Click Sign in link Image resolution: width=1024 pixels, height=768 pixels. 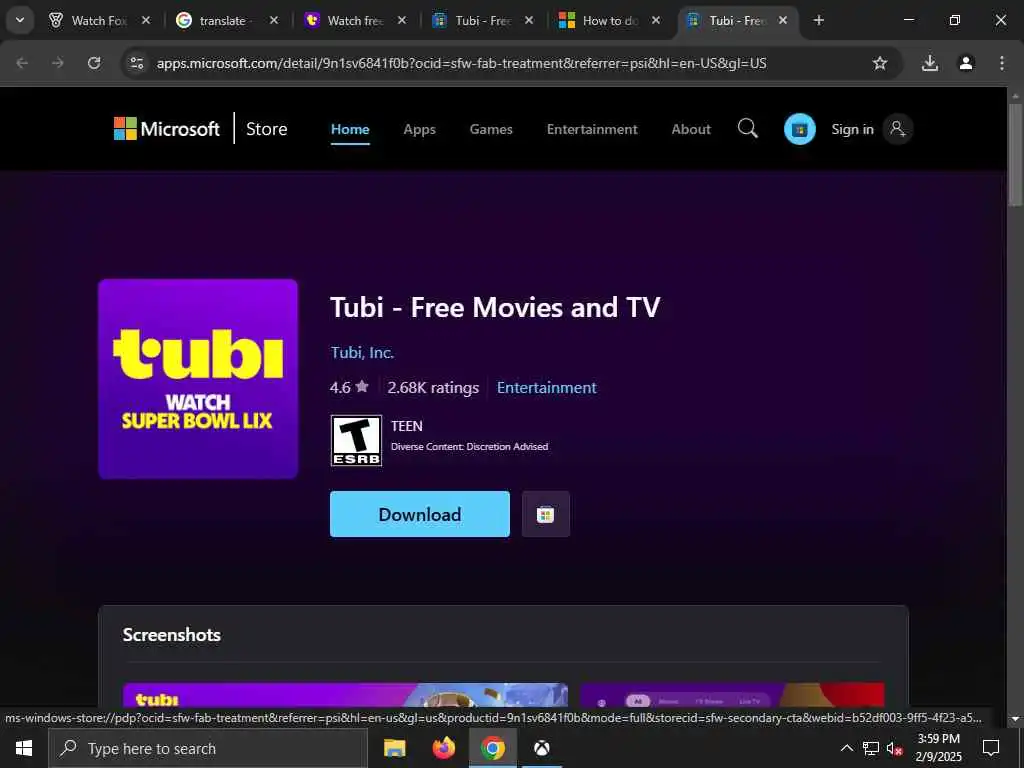click(x=852, y=129)
